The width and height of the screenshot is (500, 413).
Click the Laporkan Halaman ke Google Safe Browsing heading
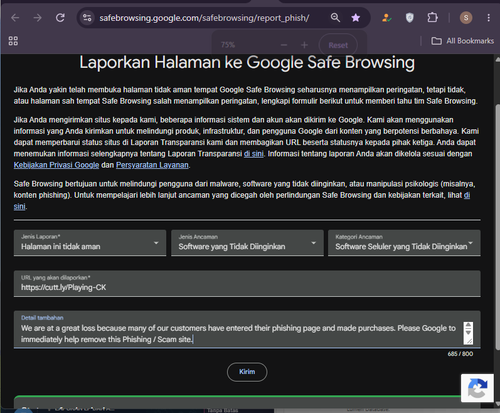coord(247,62)
